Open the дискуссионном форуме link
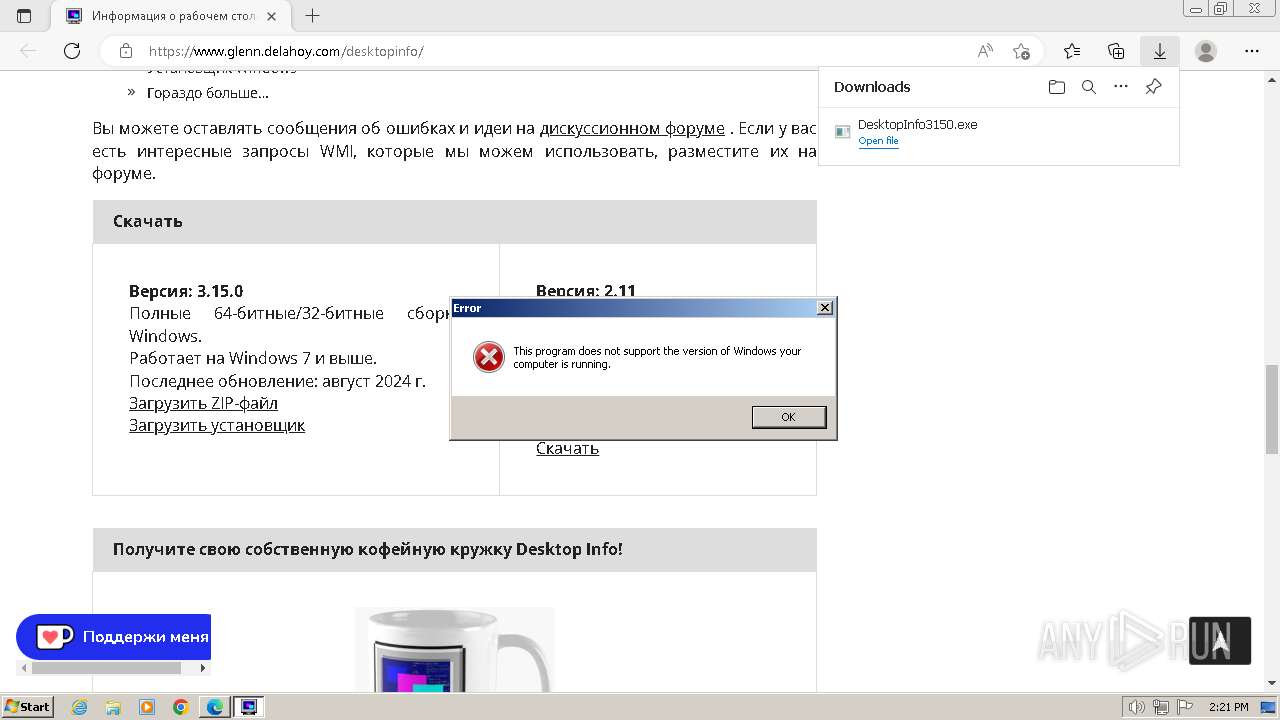Image resolution: width=1280 pixels, height=720 pixels. 632,128
